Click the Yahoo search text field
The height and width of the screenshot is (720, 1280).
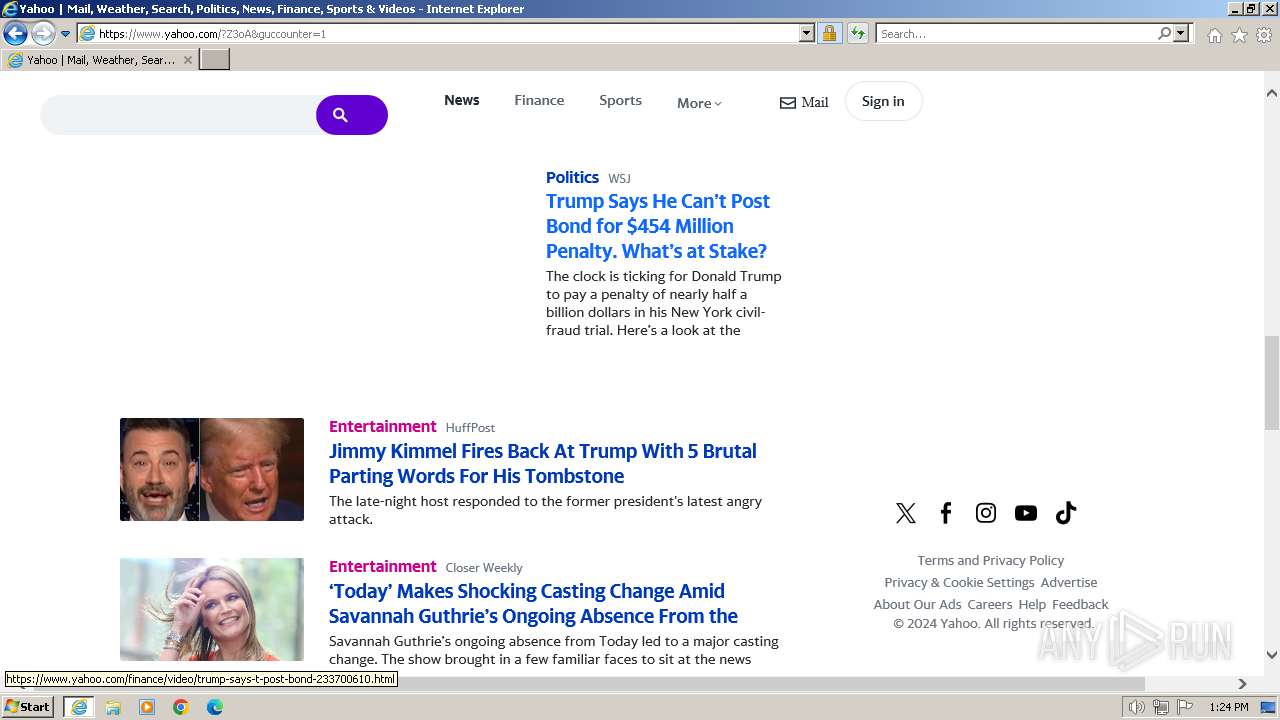(178, 115)
